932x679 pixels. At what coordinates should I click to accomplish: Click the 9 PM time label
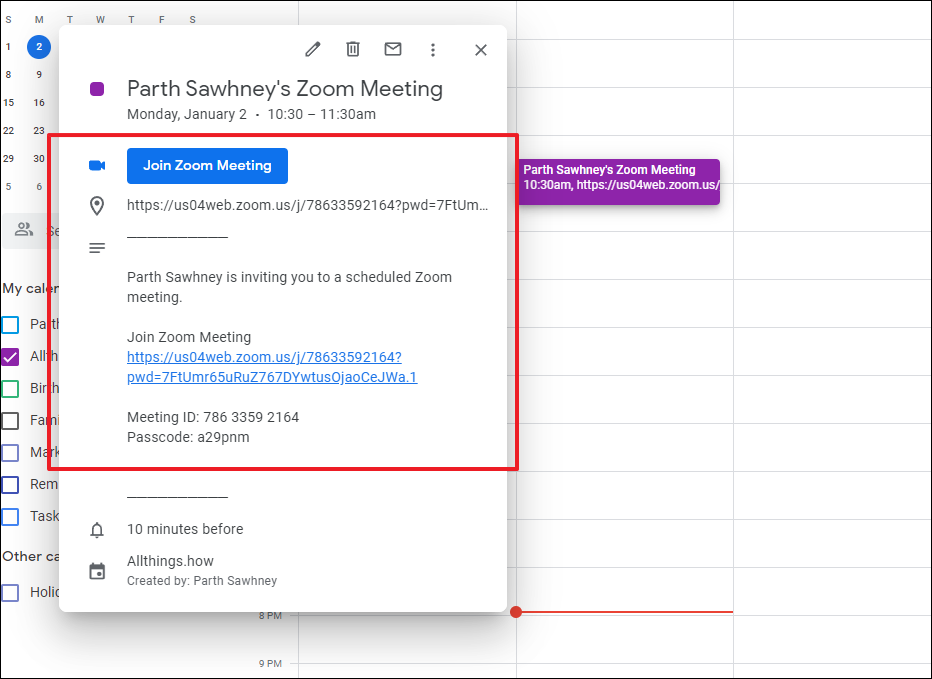270,664
